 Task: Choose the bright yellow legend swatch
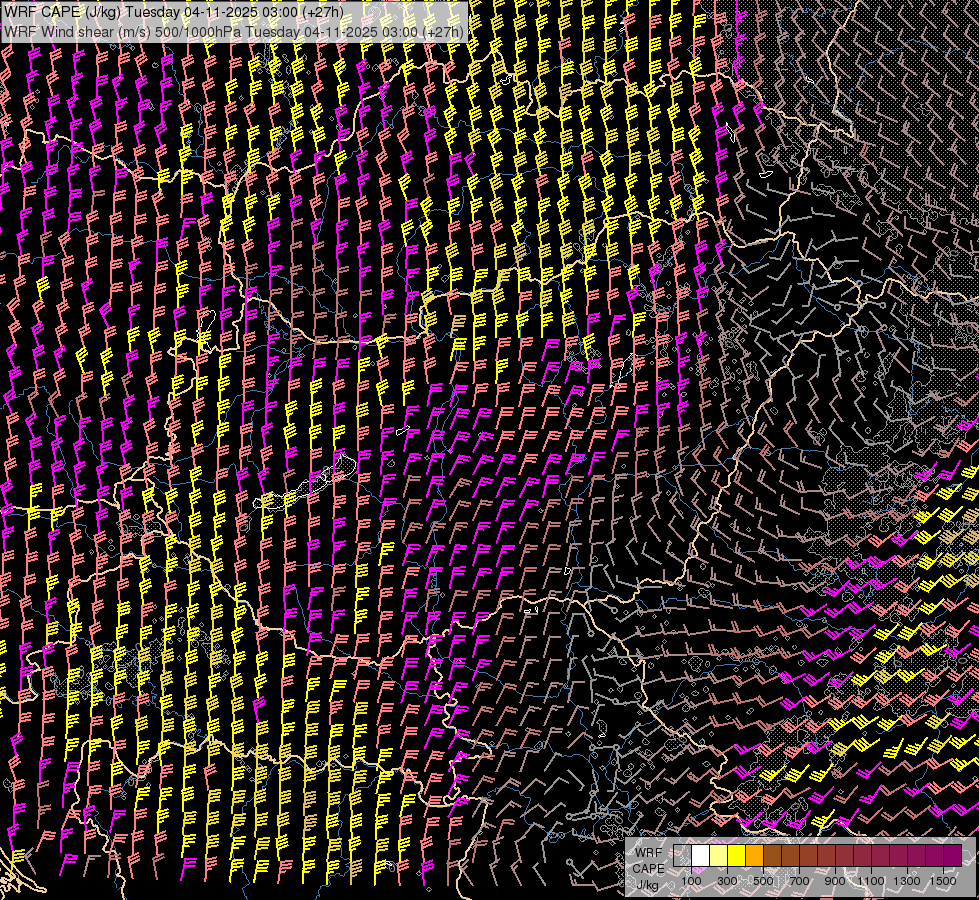point(736,855)
